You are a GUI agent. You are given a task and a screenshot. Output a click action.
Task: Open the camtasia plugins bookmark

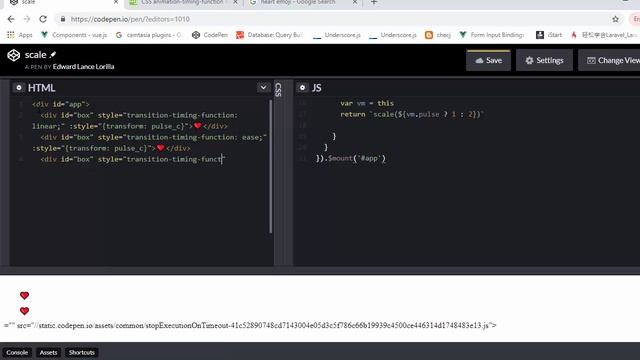pos(149,35)
